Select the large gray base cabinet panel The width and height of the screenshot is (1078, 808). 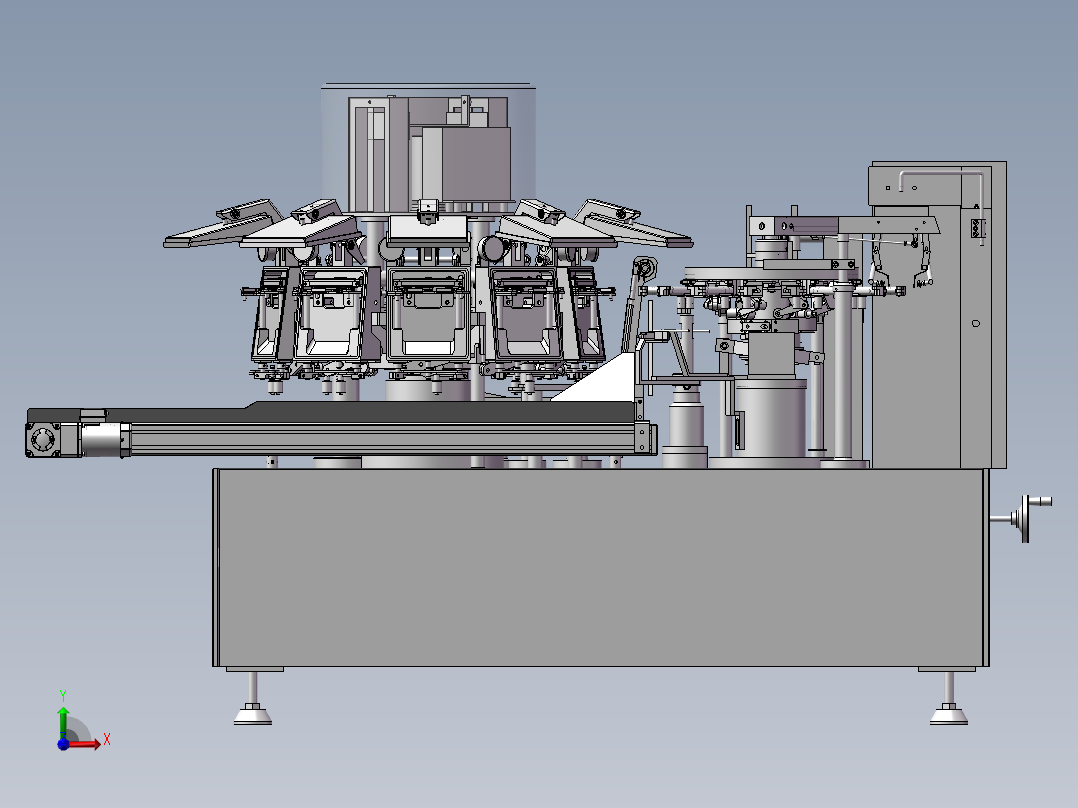tap(601, 568)
